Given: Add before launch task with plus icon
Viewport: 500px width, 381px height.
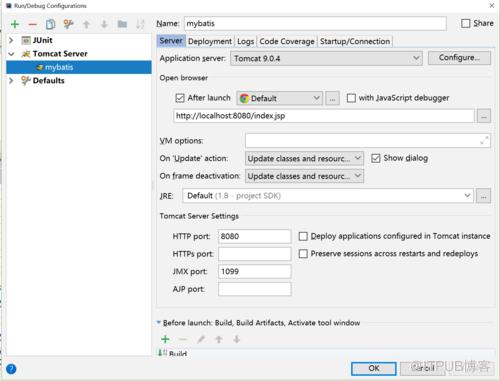Looking at the screenshot, I should coord(165,339).
